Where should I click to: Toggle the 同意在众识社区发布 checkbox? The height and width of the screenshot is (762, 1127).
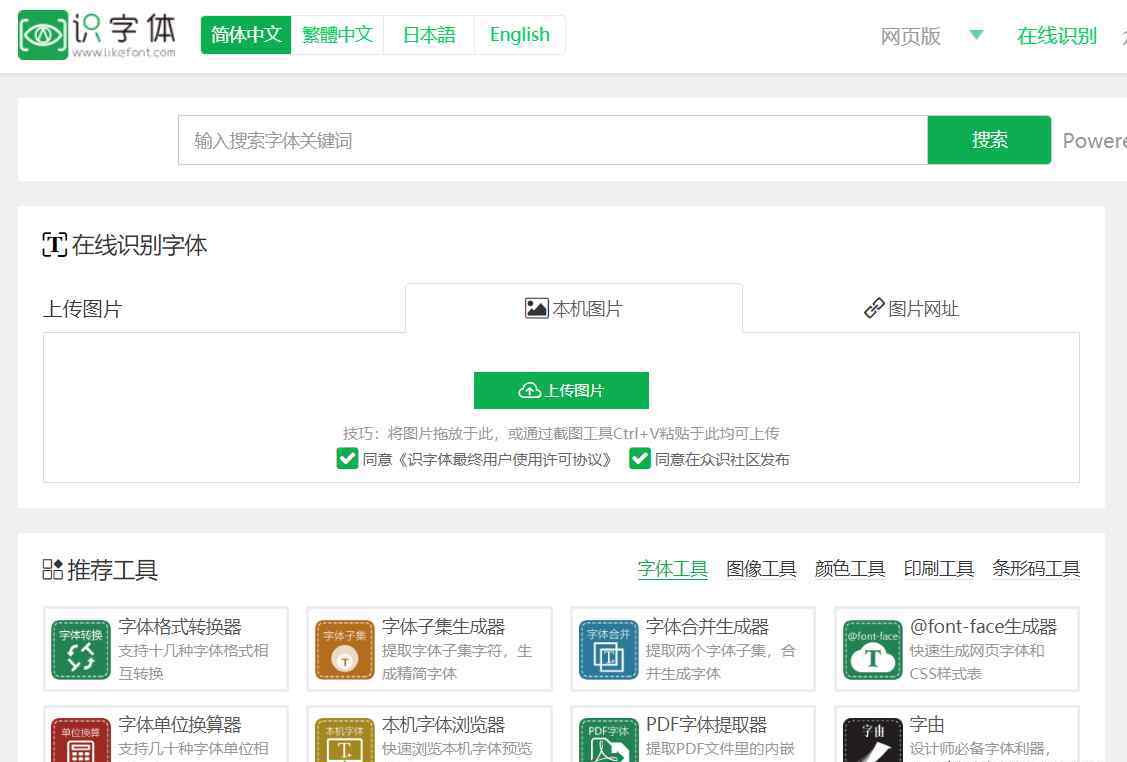pos(640,459)
